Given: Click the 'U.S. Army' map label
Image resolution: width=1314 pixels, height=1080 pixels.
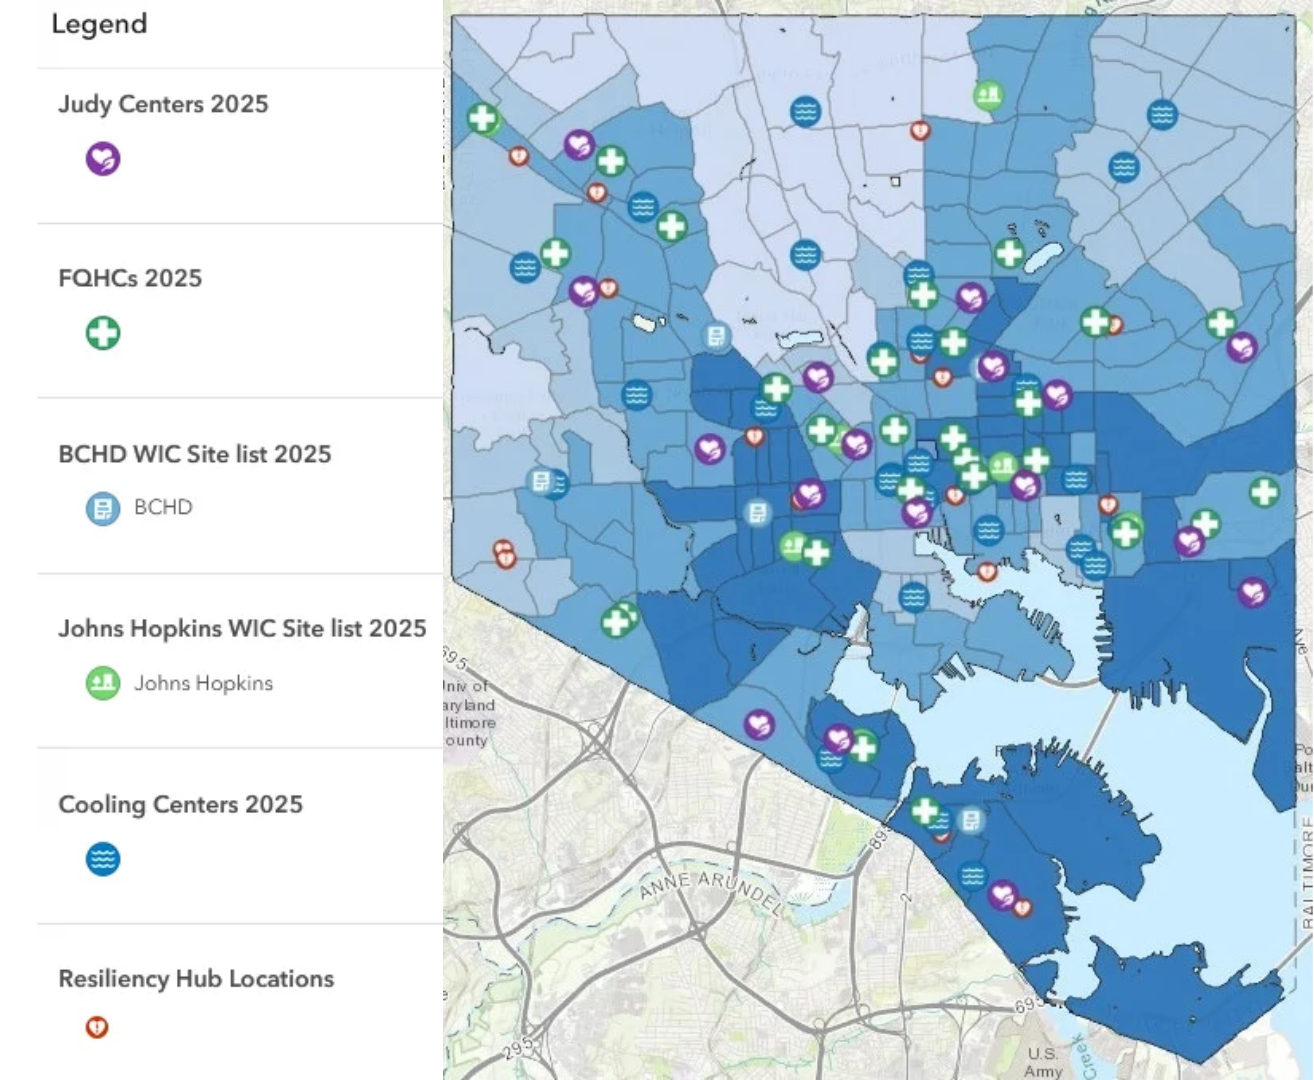Looking at the screenshot, I should (1042, 1062).
